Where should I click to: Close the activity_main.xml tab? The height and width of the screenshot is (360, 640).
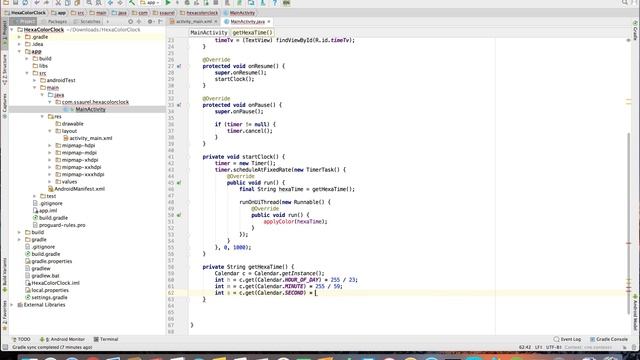click(x=216, y=22)
